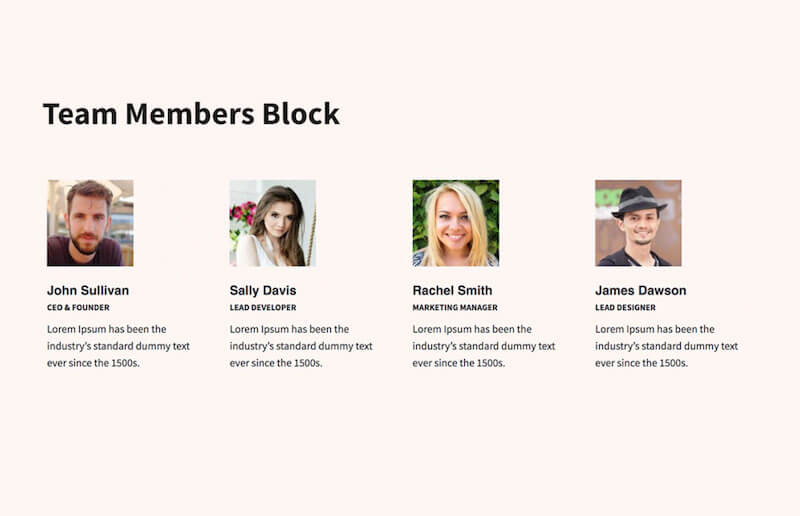The height and width of the screenshot is (516, 800).
Task: Select the CEO & Founder job title
Action: click(x=78, y=307)
